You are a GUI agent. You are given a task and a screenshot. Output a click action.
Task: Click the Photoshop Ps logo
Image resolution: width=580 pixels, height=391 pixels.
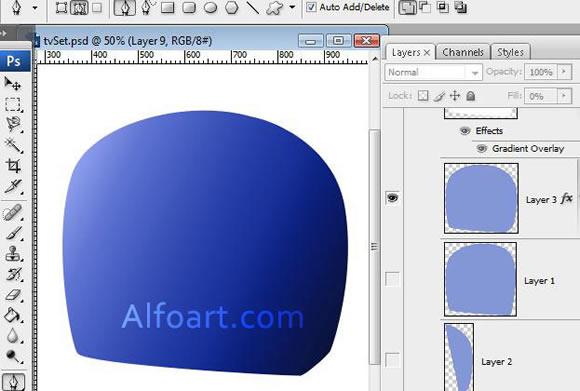[x=14, y=61]
